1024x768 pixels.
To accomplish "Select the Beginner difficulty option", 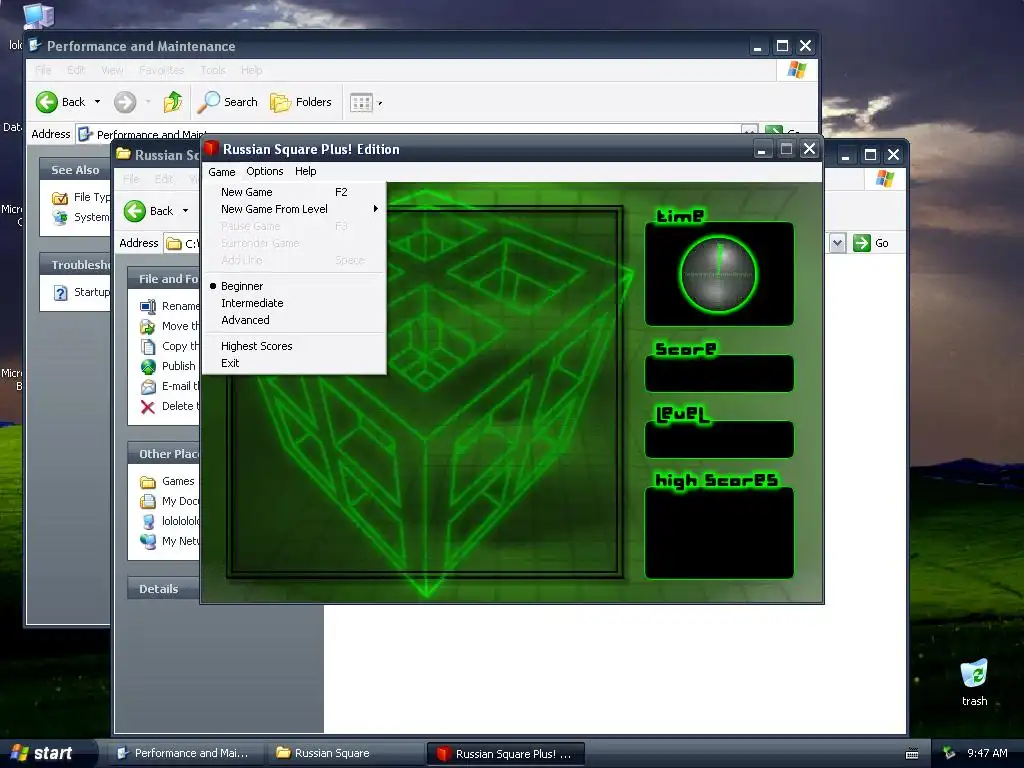I will click(295, 286).
